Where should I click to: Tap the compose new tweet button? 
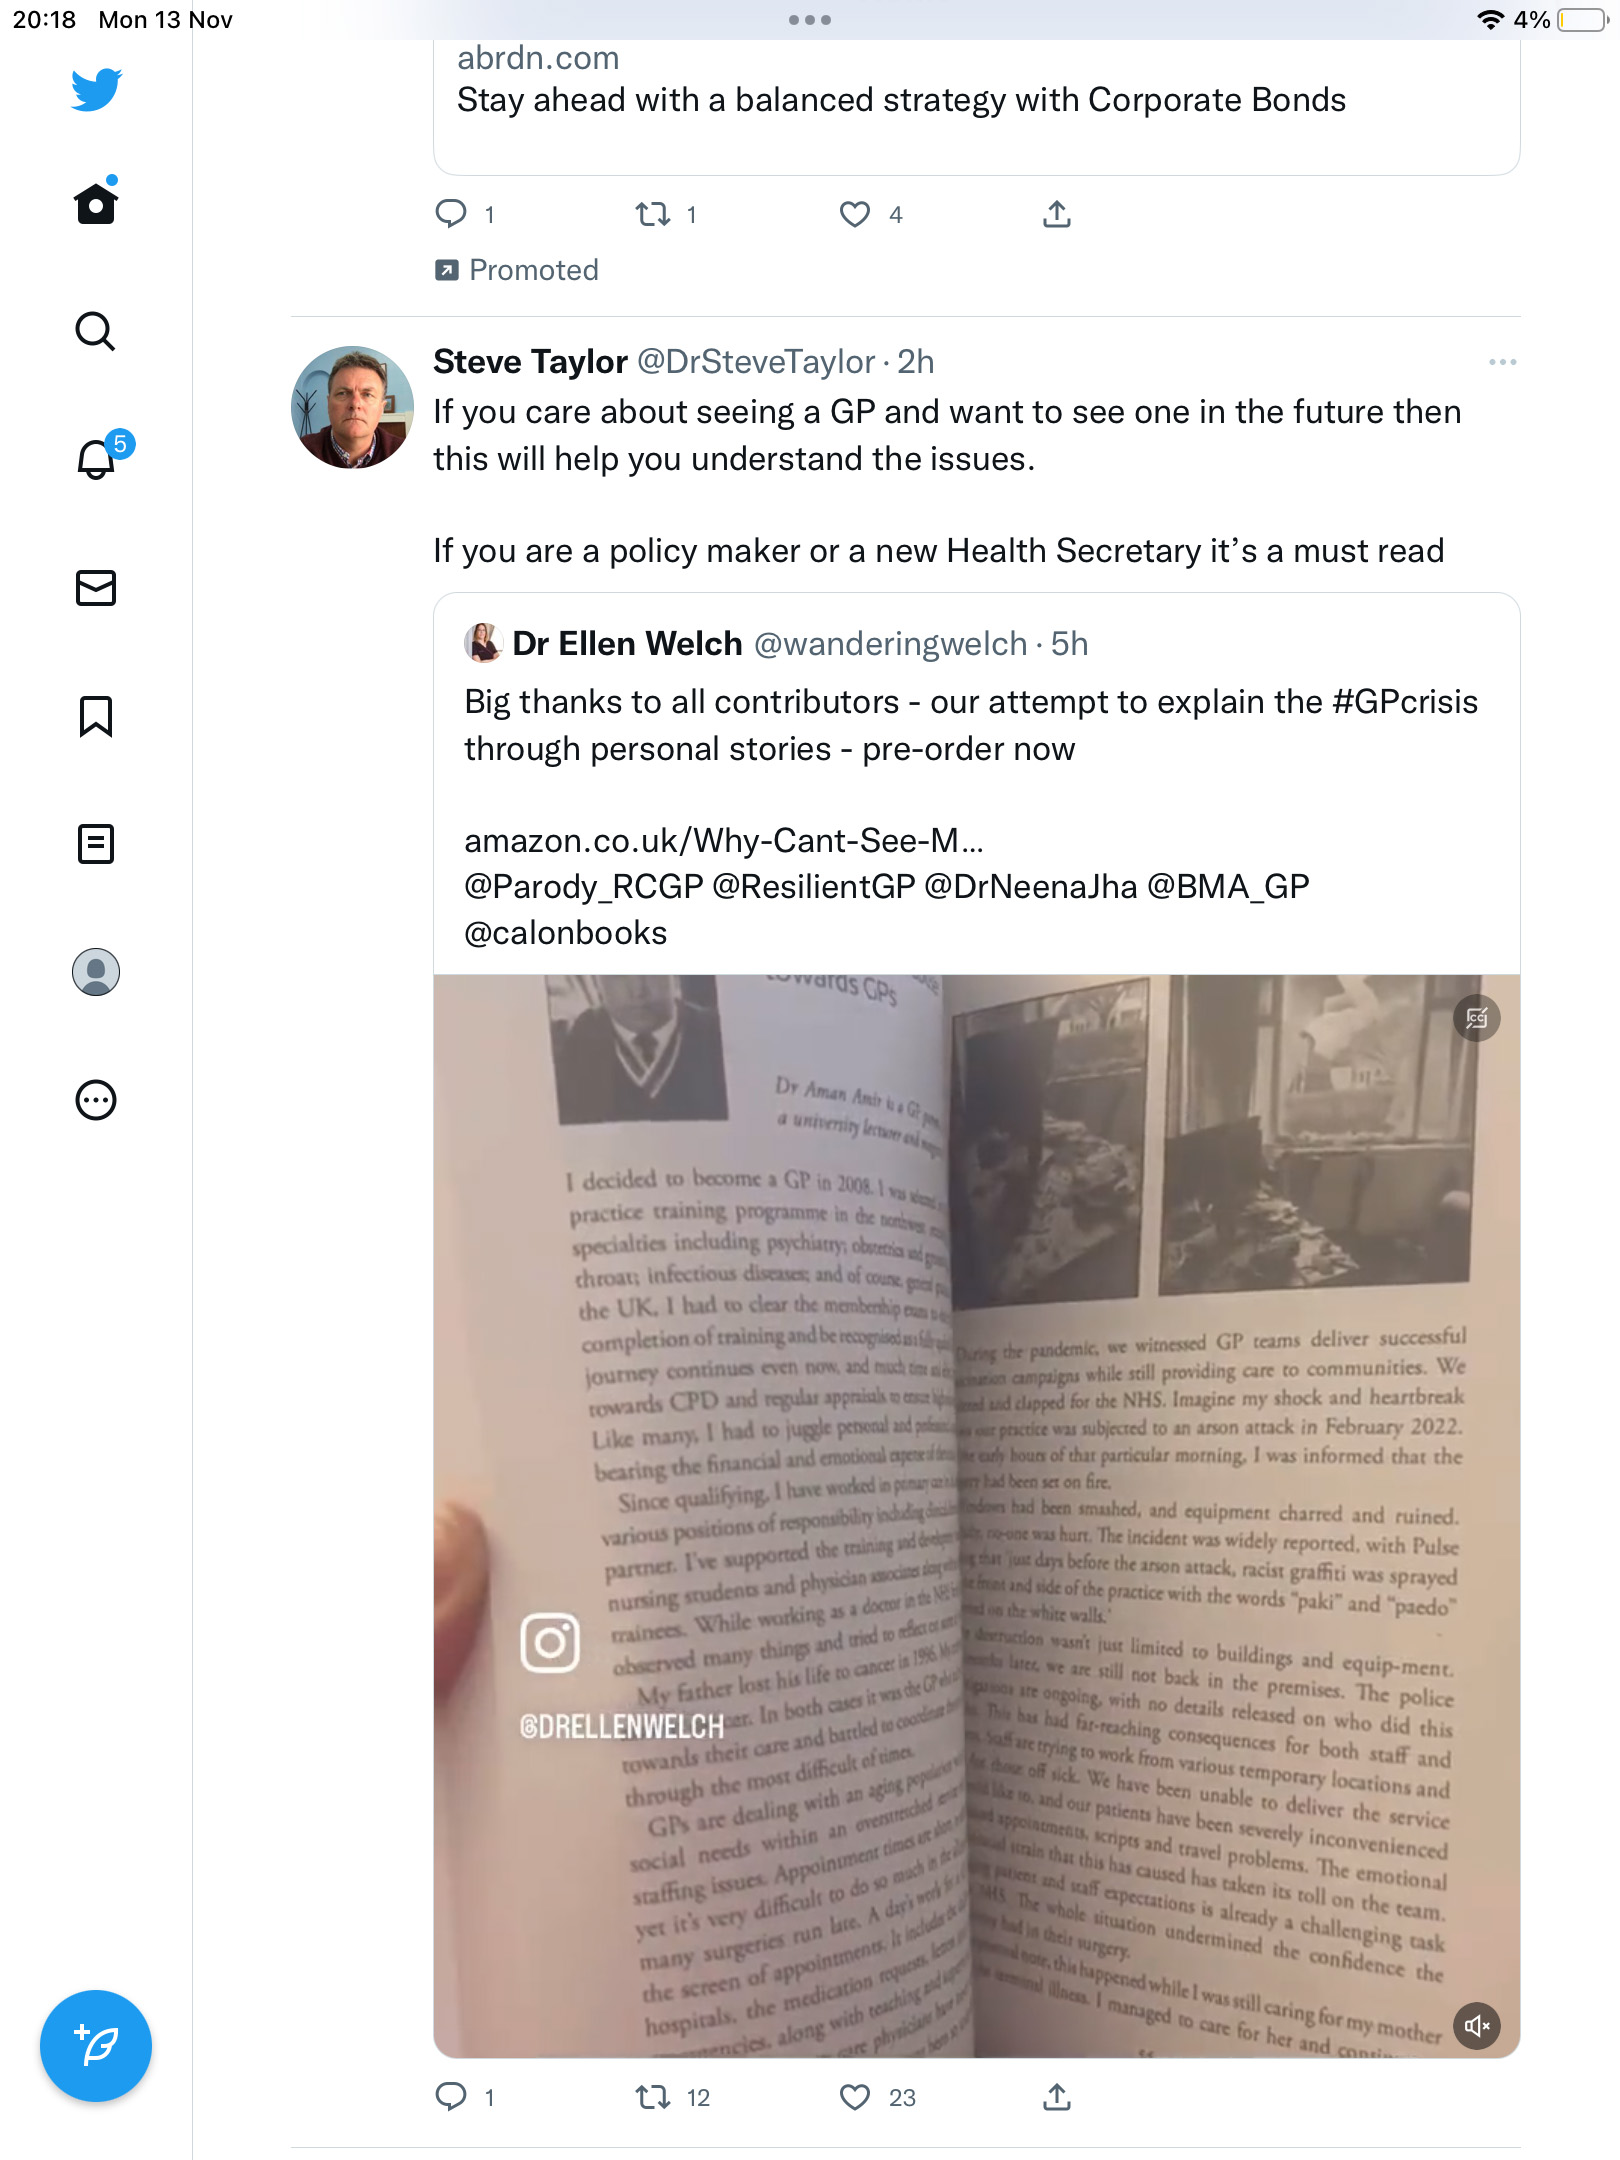tap(96, 2046)
